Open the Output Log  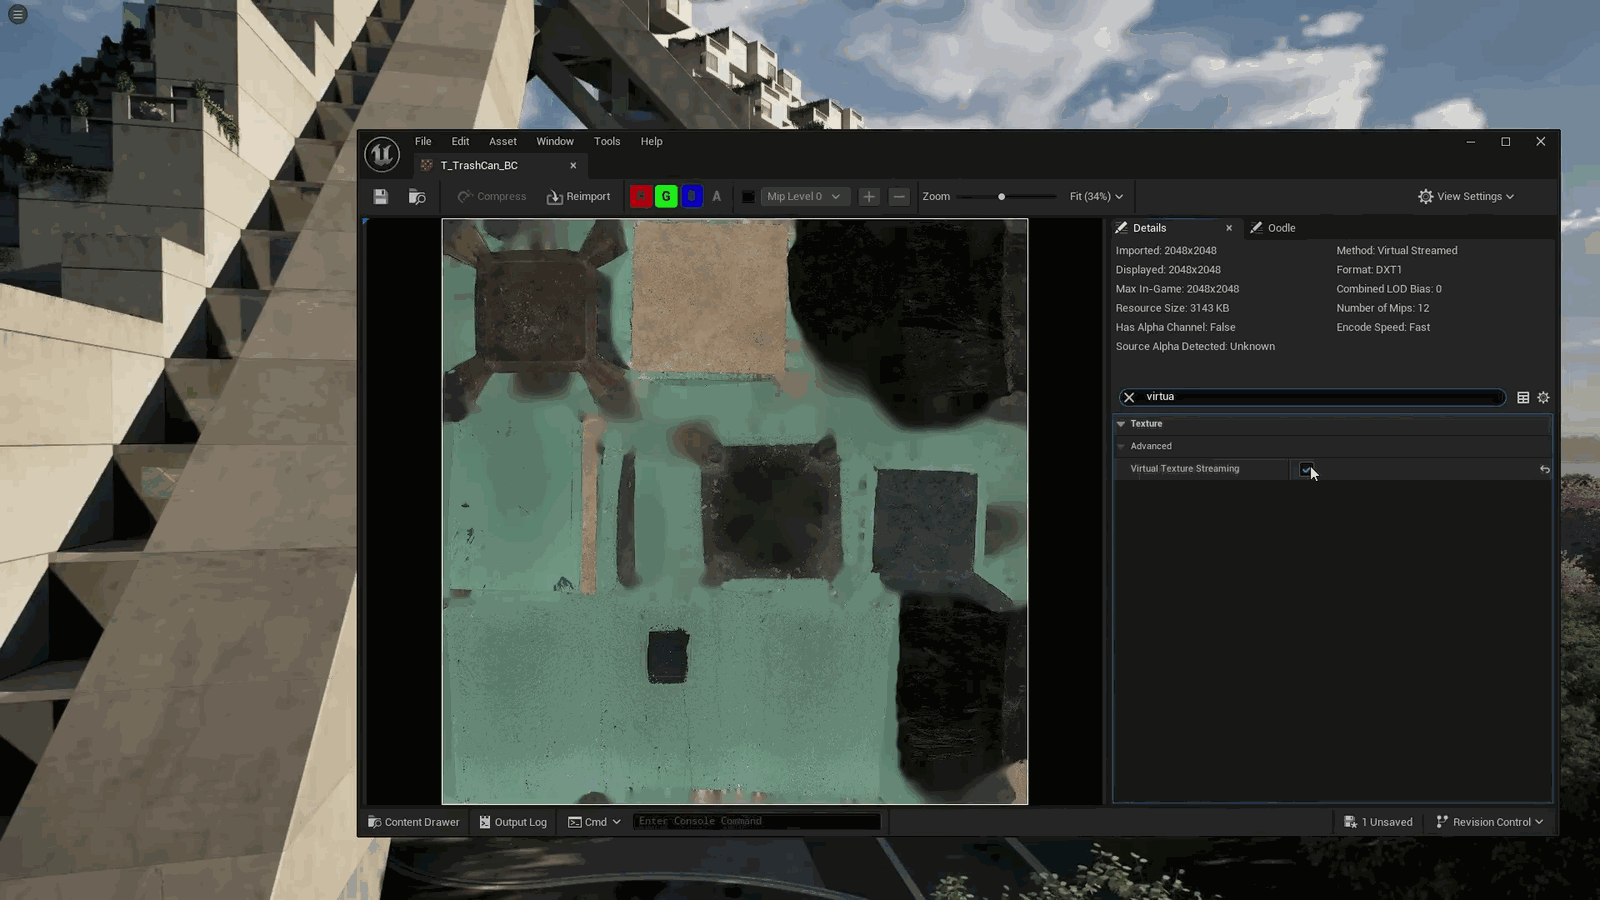tap(513, 822)
